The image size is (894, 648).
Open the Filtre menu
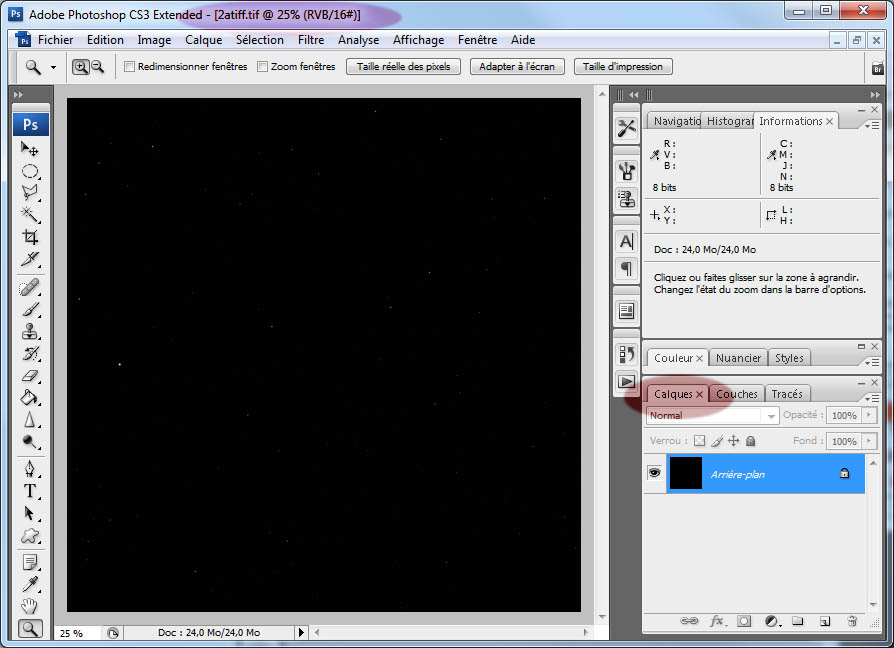click(x=311, y=40)
